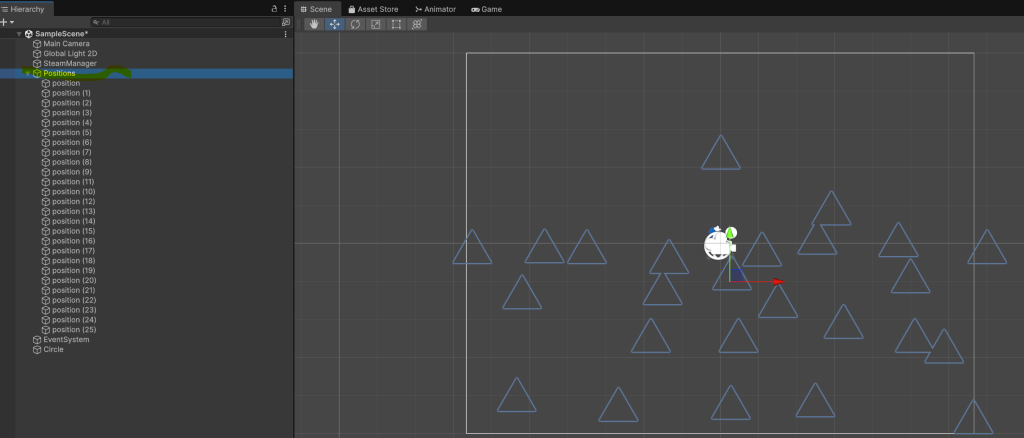Screen dimensions: 1024x438
Task: Toggle the Hierarchy panel lock
Action: [x=274, y=8]
